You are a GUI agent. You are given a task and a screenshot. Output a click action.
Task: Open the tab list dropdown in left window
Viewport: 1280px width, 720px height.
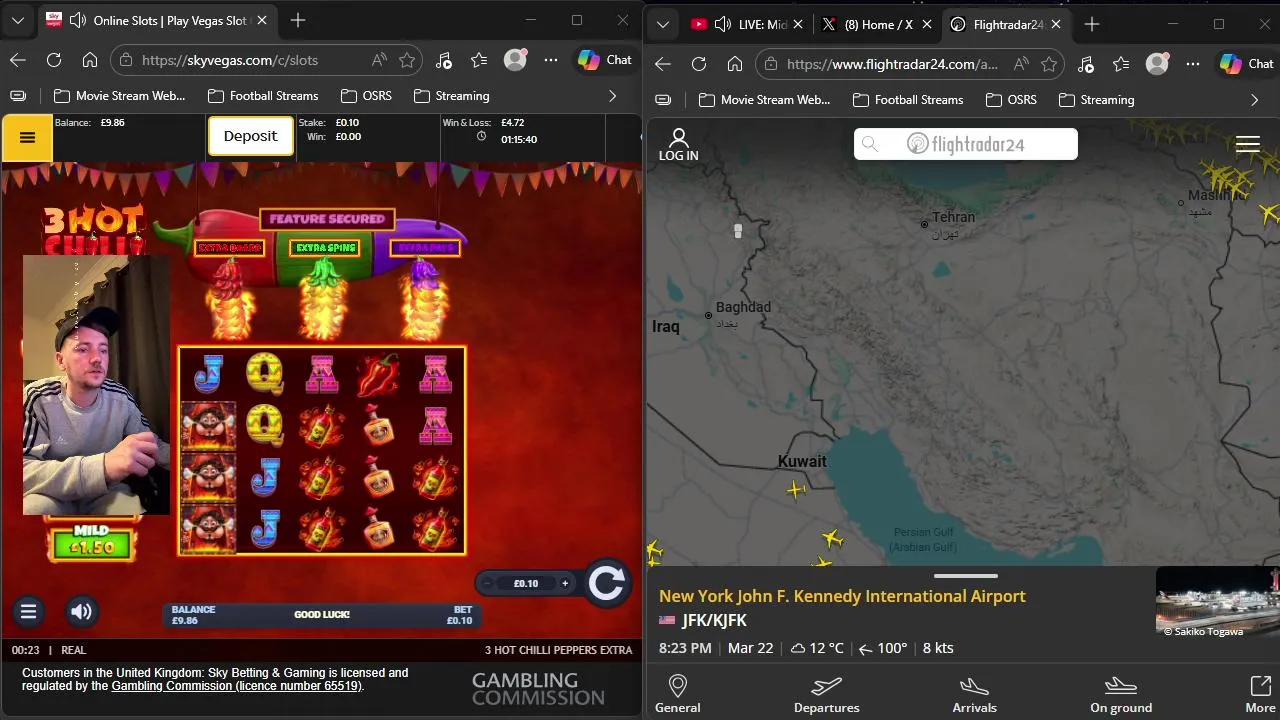tap(18, 20)
